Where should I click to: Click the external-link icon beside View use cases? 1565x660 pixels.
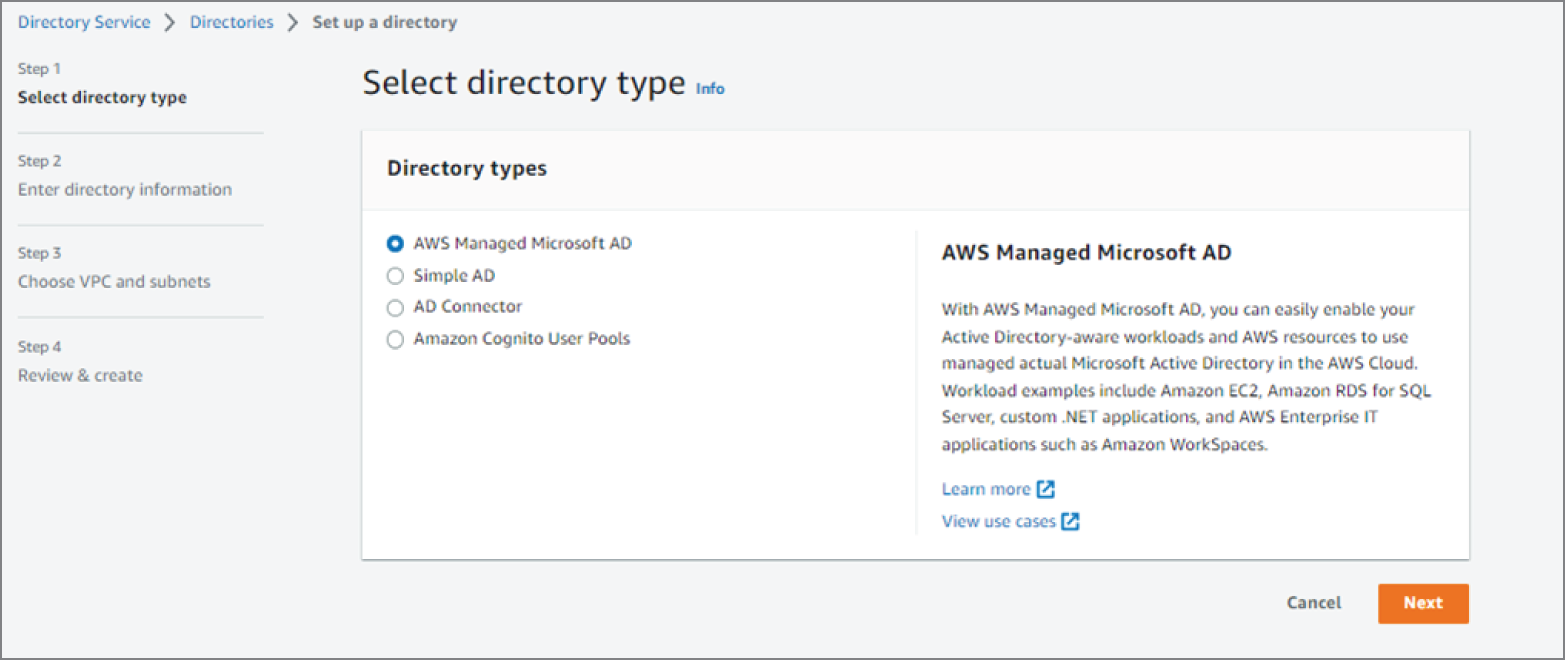click(1071, 521)
